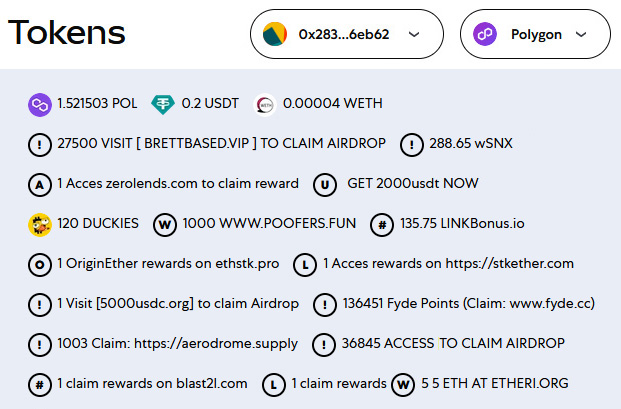Click the hash icon beside blast2l.com token
The height and width of the screenshot is (409, 621).
(40, 385)
